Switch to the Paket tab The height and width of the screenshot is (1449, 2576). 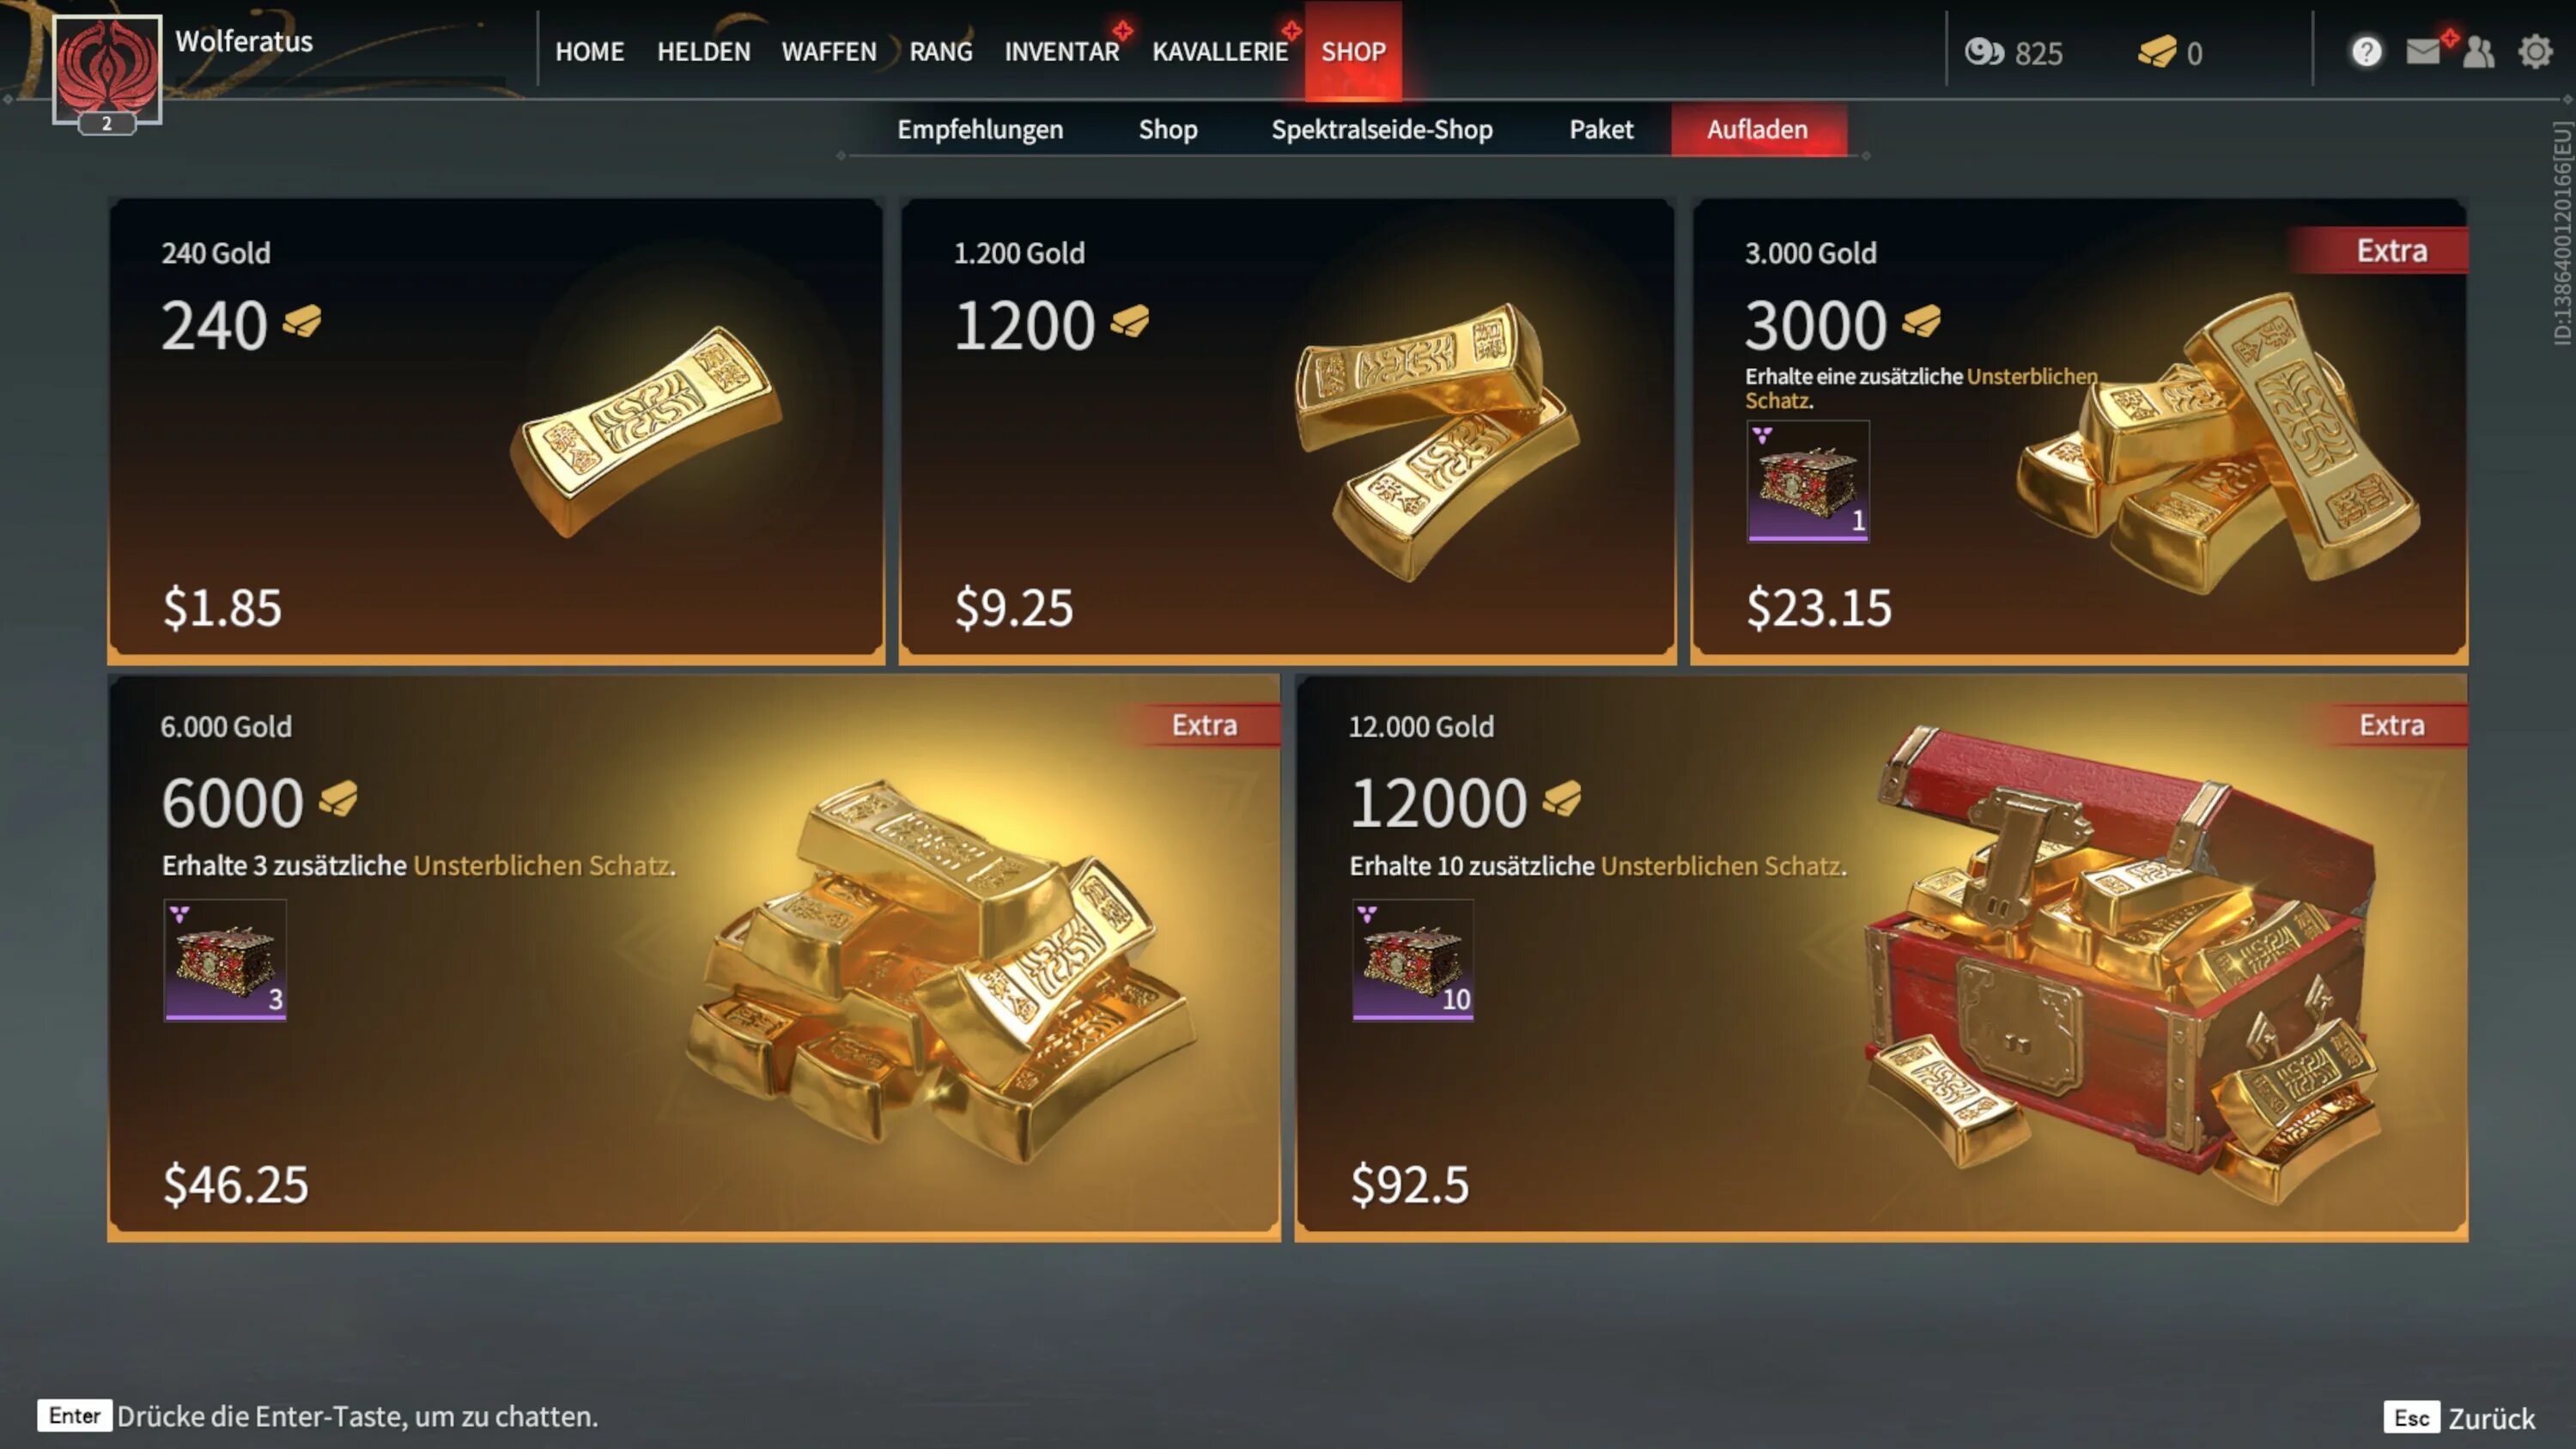tap(1601, 130)
